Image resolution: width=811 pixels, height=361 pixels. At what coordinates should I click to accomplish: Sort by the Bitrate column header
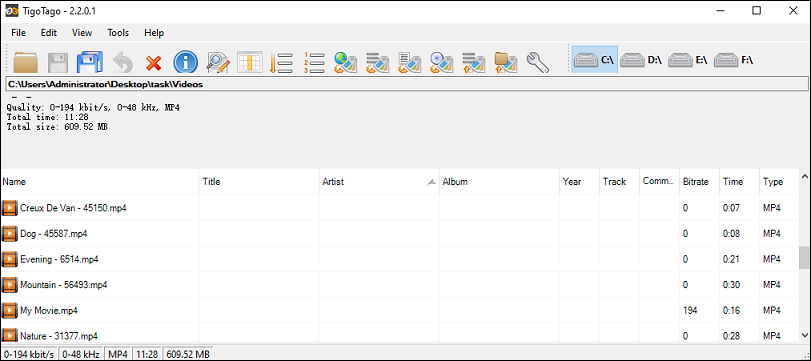point(699,182)
